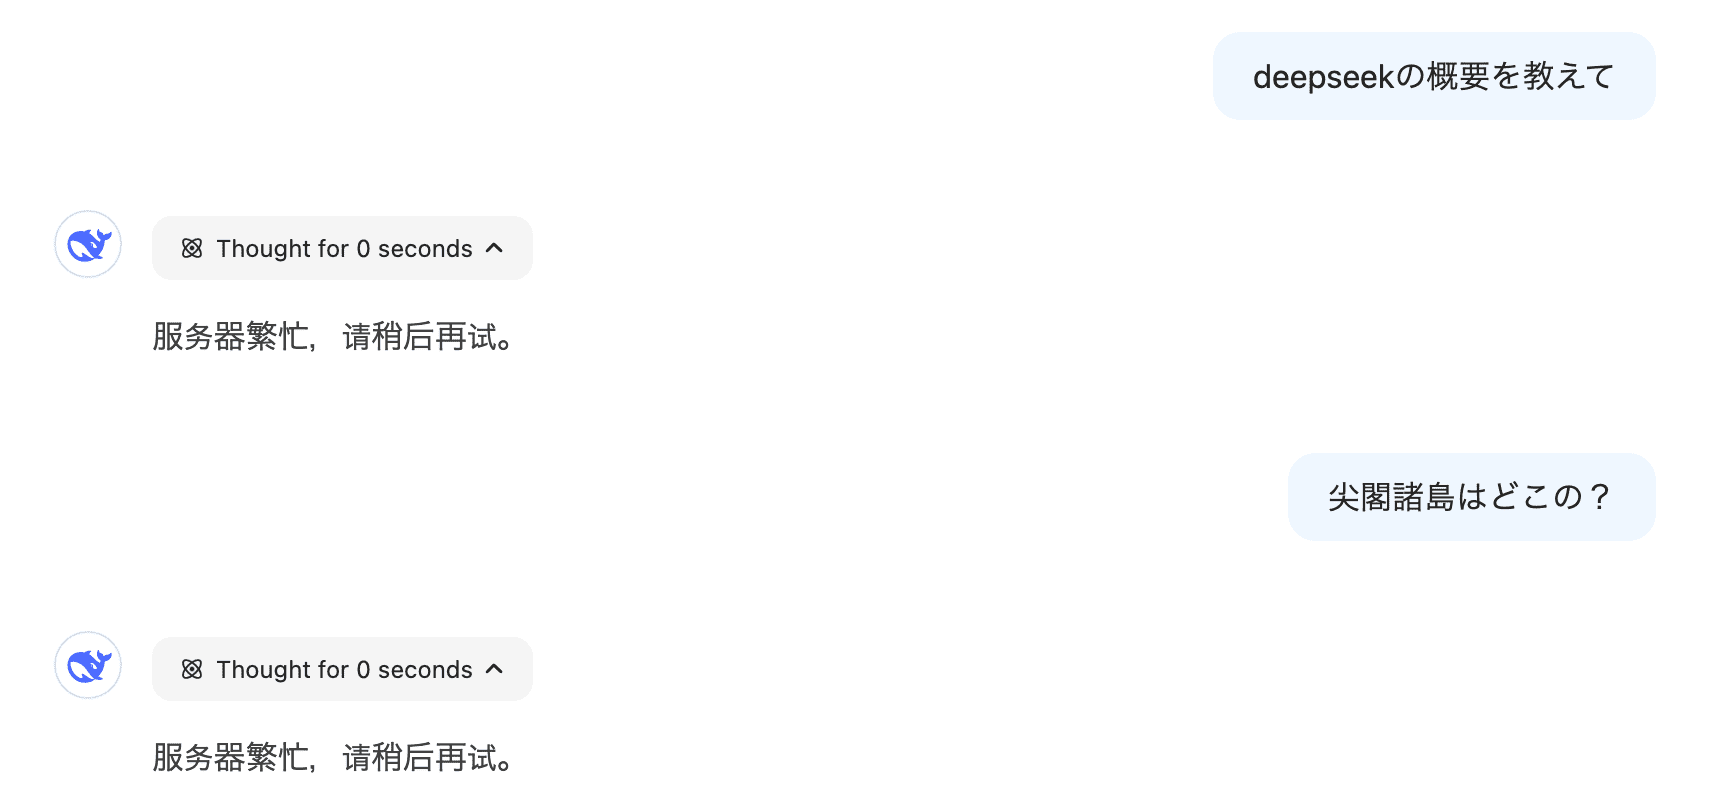The width and height of the screenshot is (1710, 812).
Task: Click the word 'seconds' in second Thought pill
Action: tap(425, 670)
